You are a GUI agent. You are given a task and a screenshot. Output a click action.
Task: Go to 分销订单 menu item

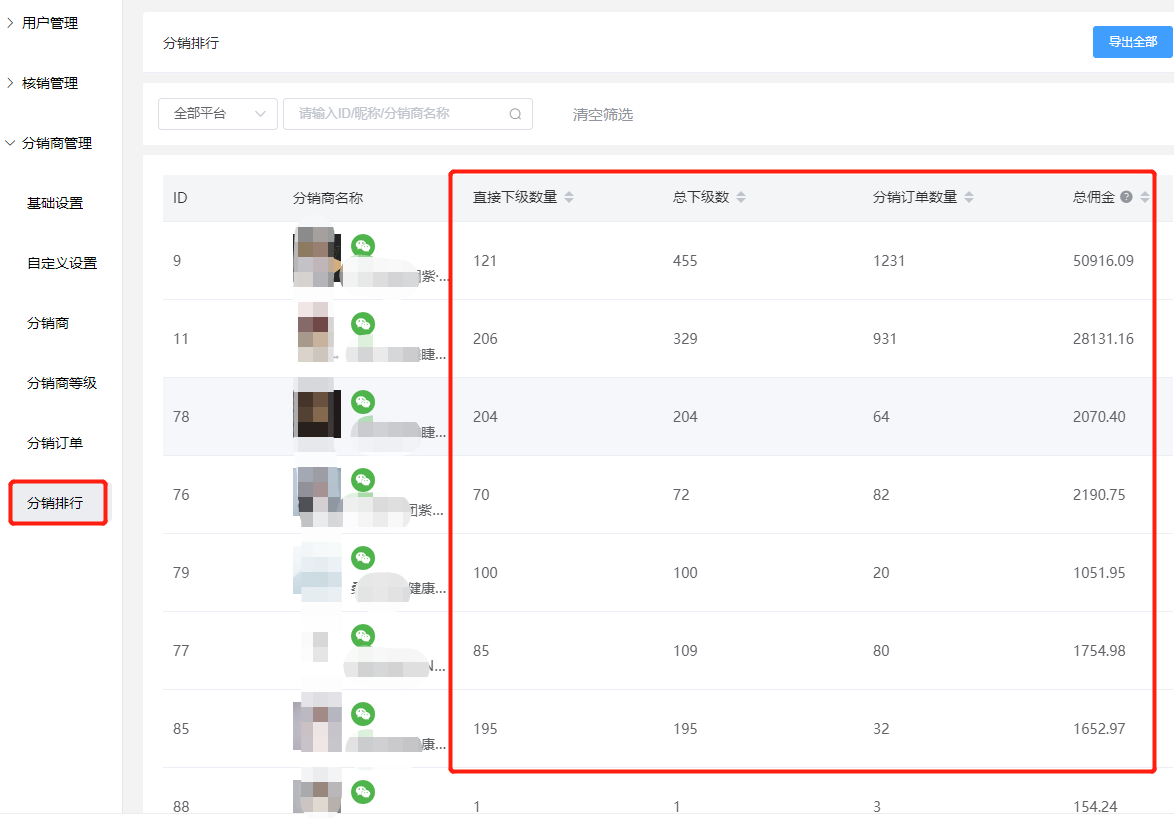[x=55, y=443]
